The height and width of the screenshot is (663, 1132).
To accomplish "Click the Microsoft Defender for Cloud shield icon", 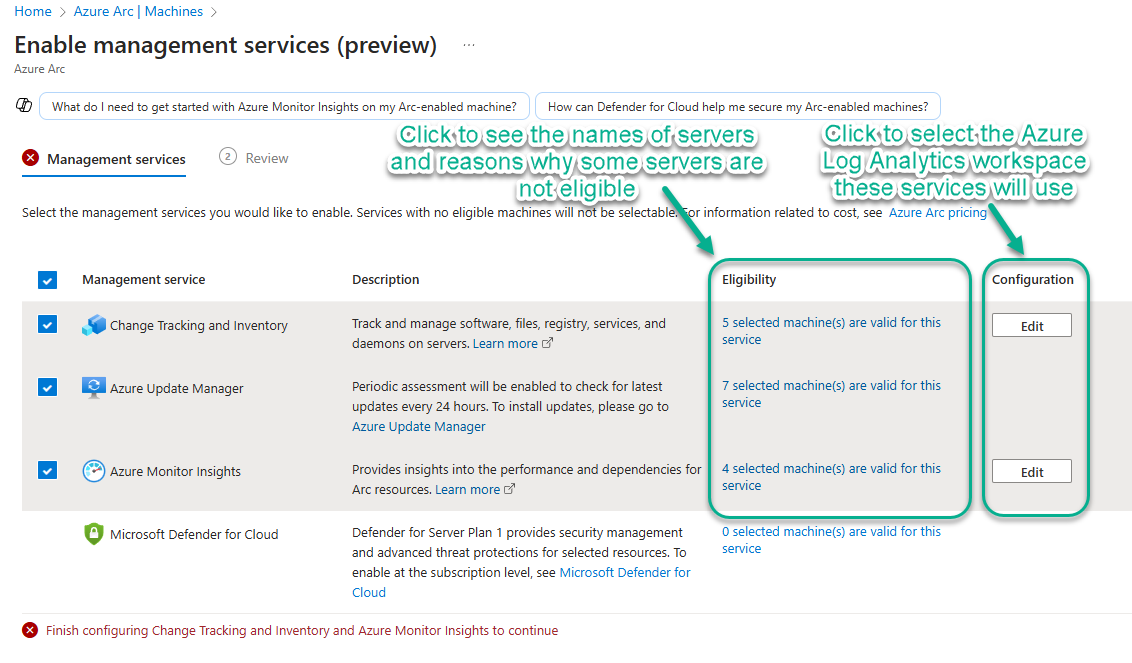I will click(x=94, y=534).
